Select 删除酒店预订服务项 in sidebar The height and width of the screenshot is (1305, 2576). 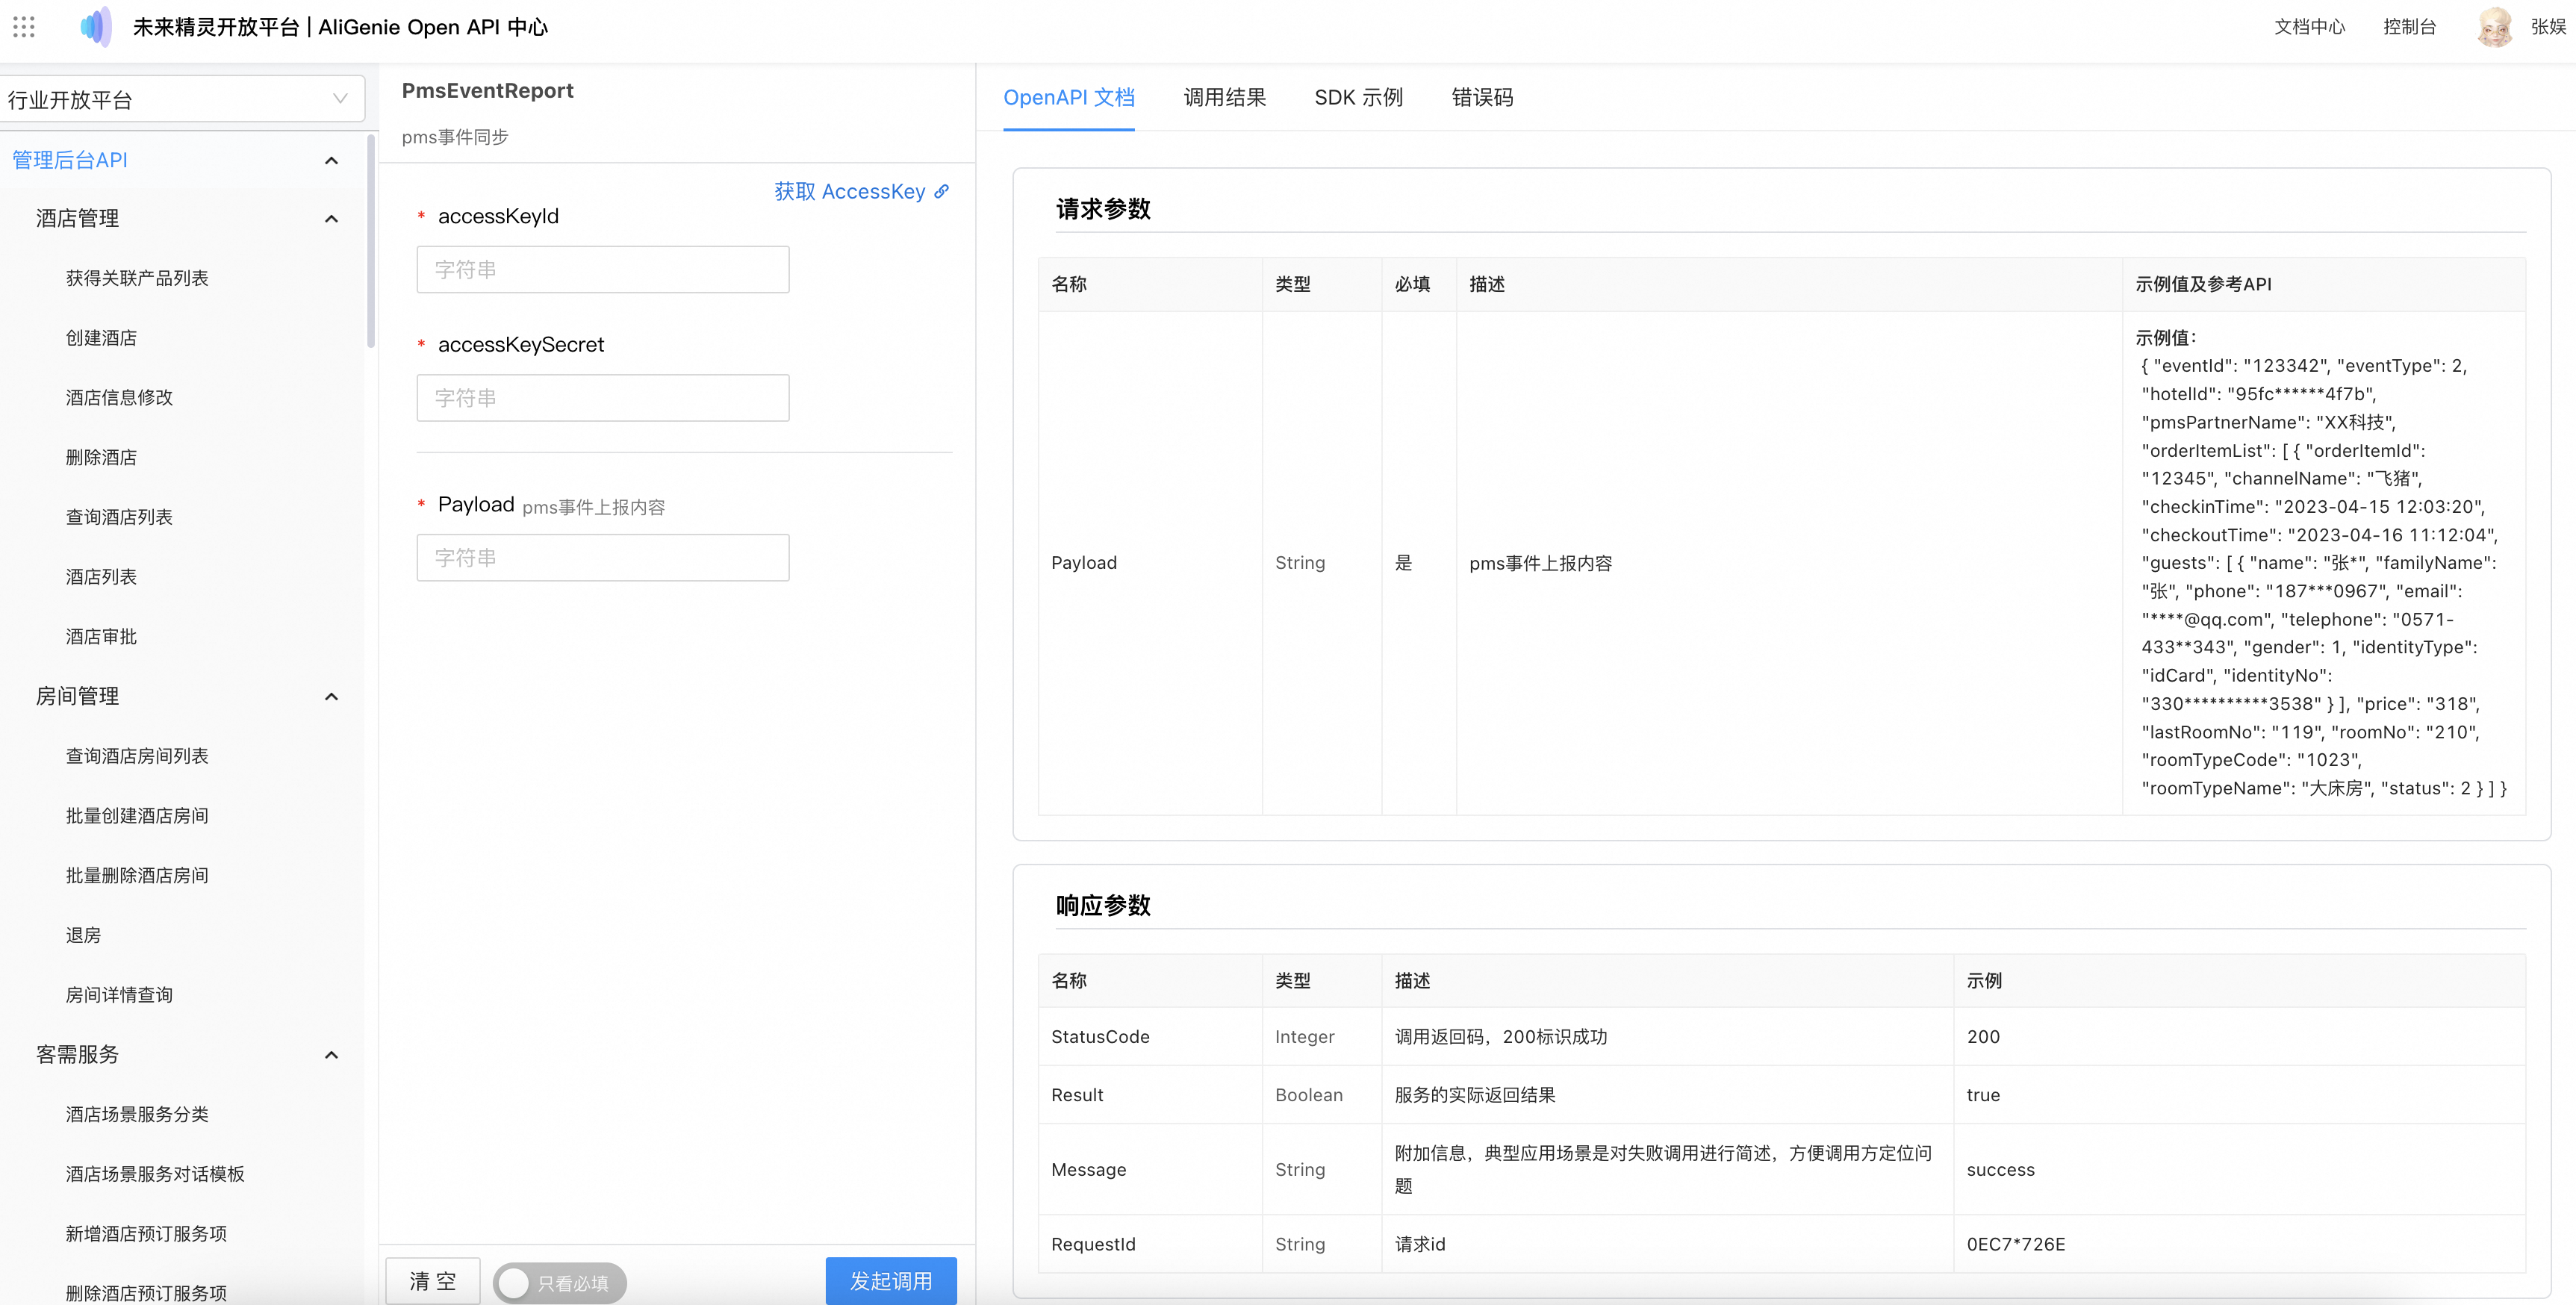(x=146, y=1292)
